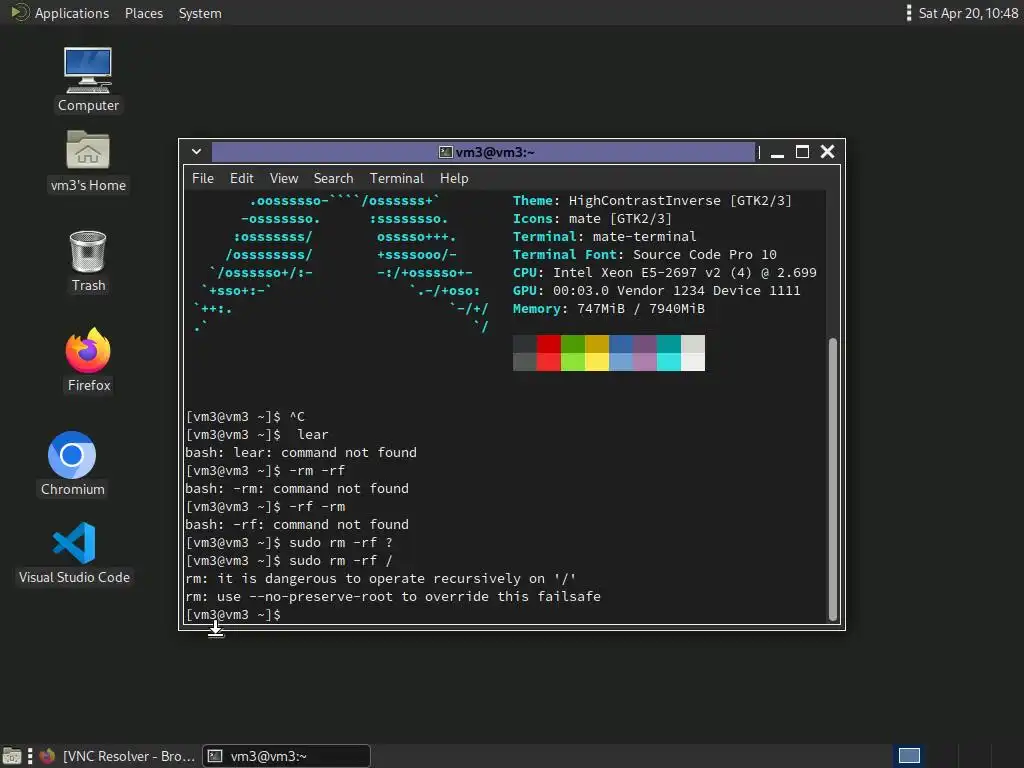This screenshot has height=768, width=1024.
Task: Open the Search menu in terminal
Action: [x=333, y=178]
